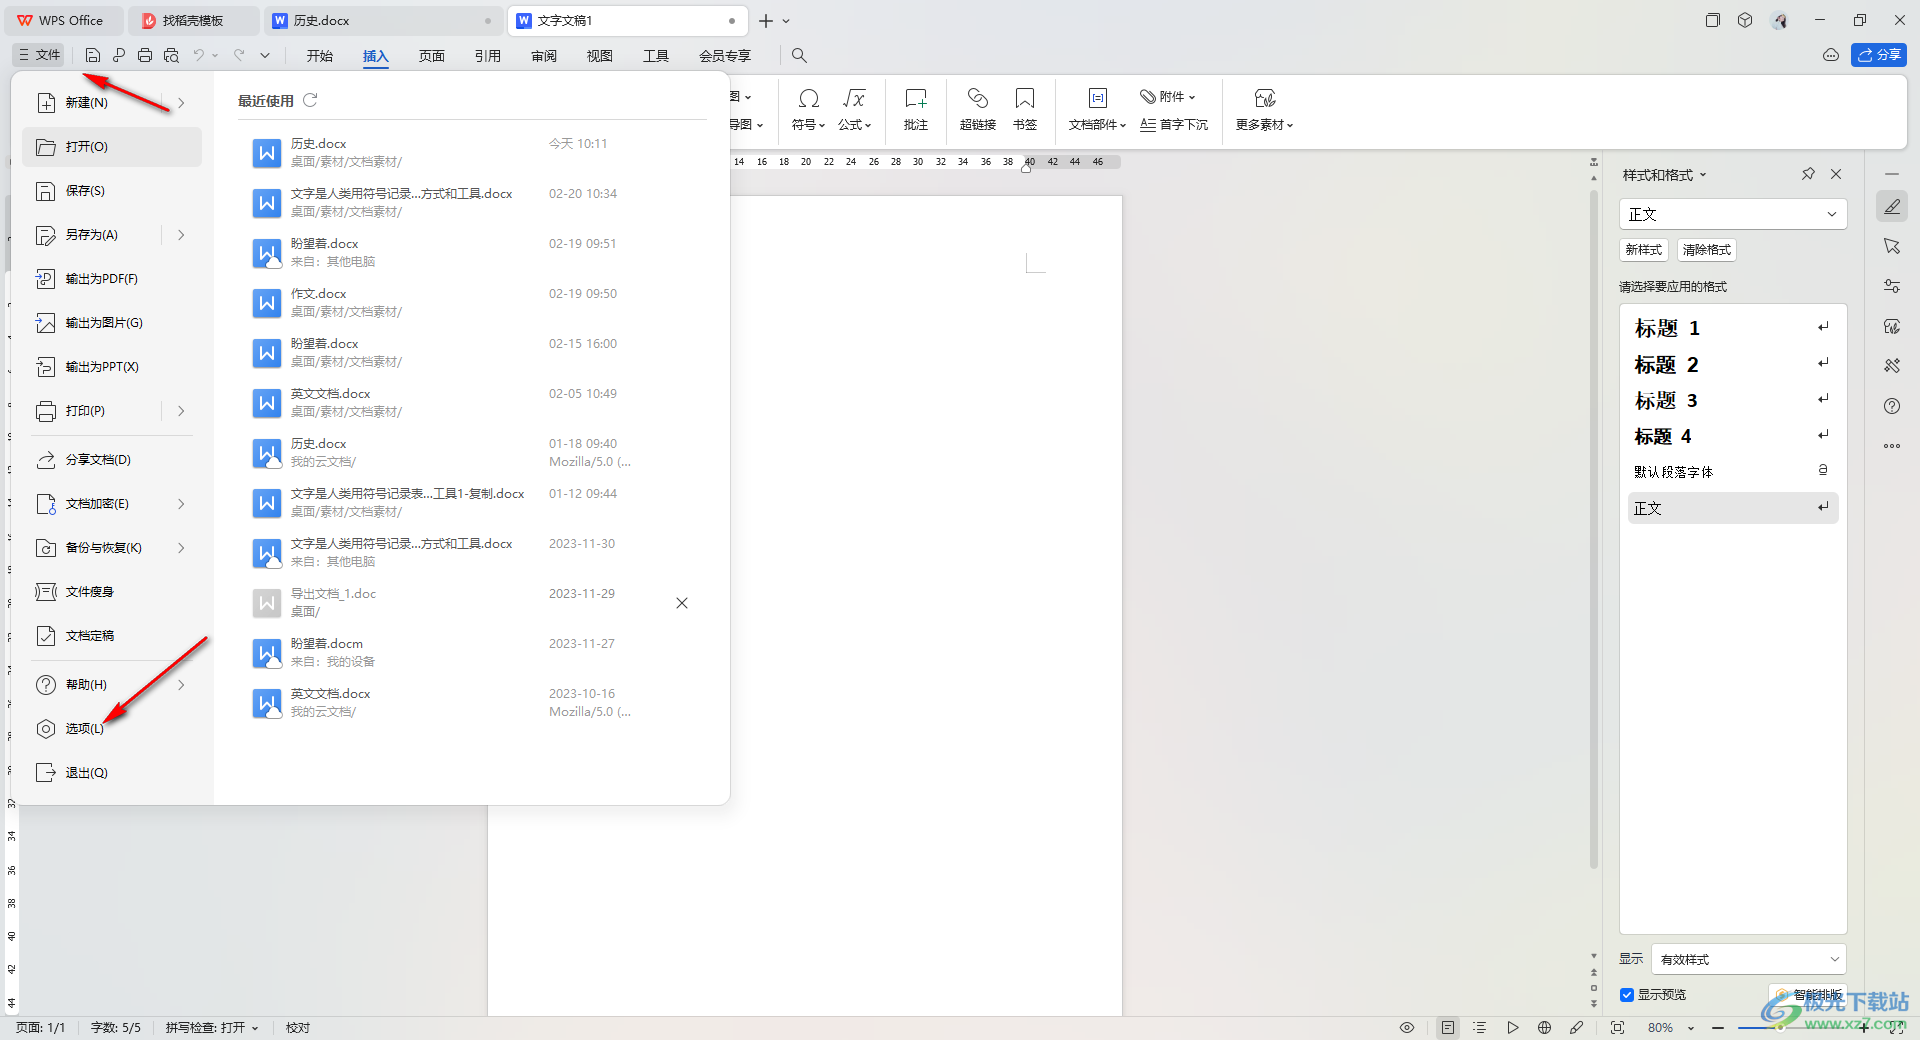Click the Print icon in quick toolbar
The height and width of the screenshot is (1040, 1920).
145,56
